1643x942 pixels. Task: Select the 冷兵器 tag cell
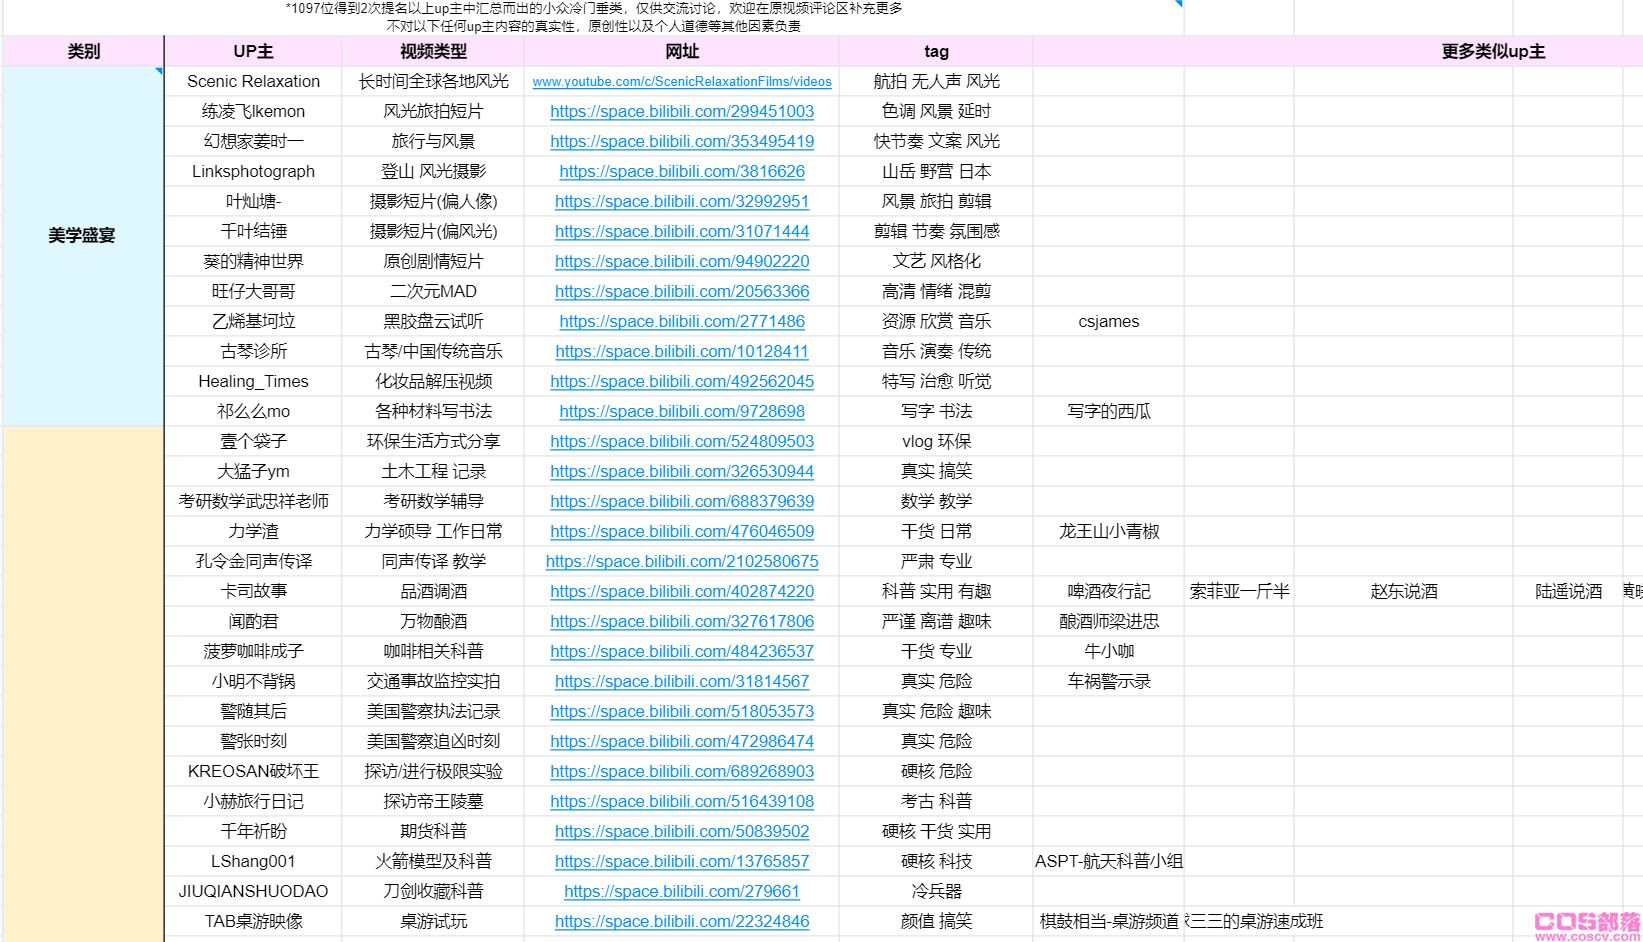pyautogui.click(x=936, y=892)
